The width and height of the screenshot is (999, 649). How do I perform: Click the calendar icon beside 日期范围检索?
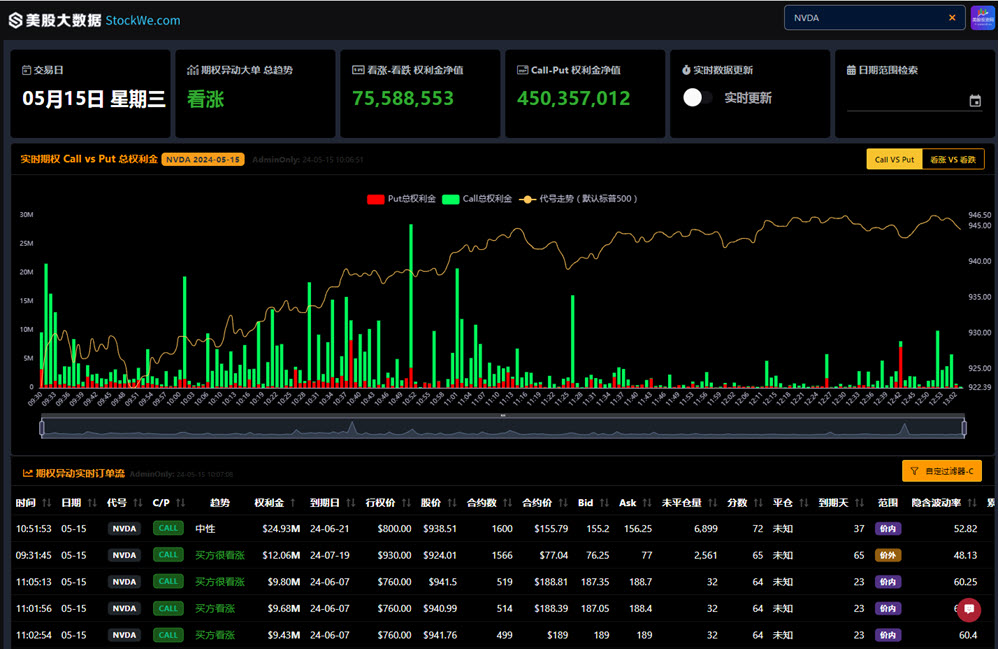(851, 70)
